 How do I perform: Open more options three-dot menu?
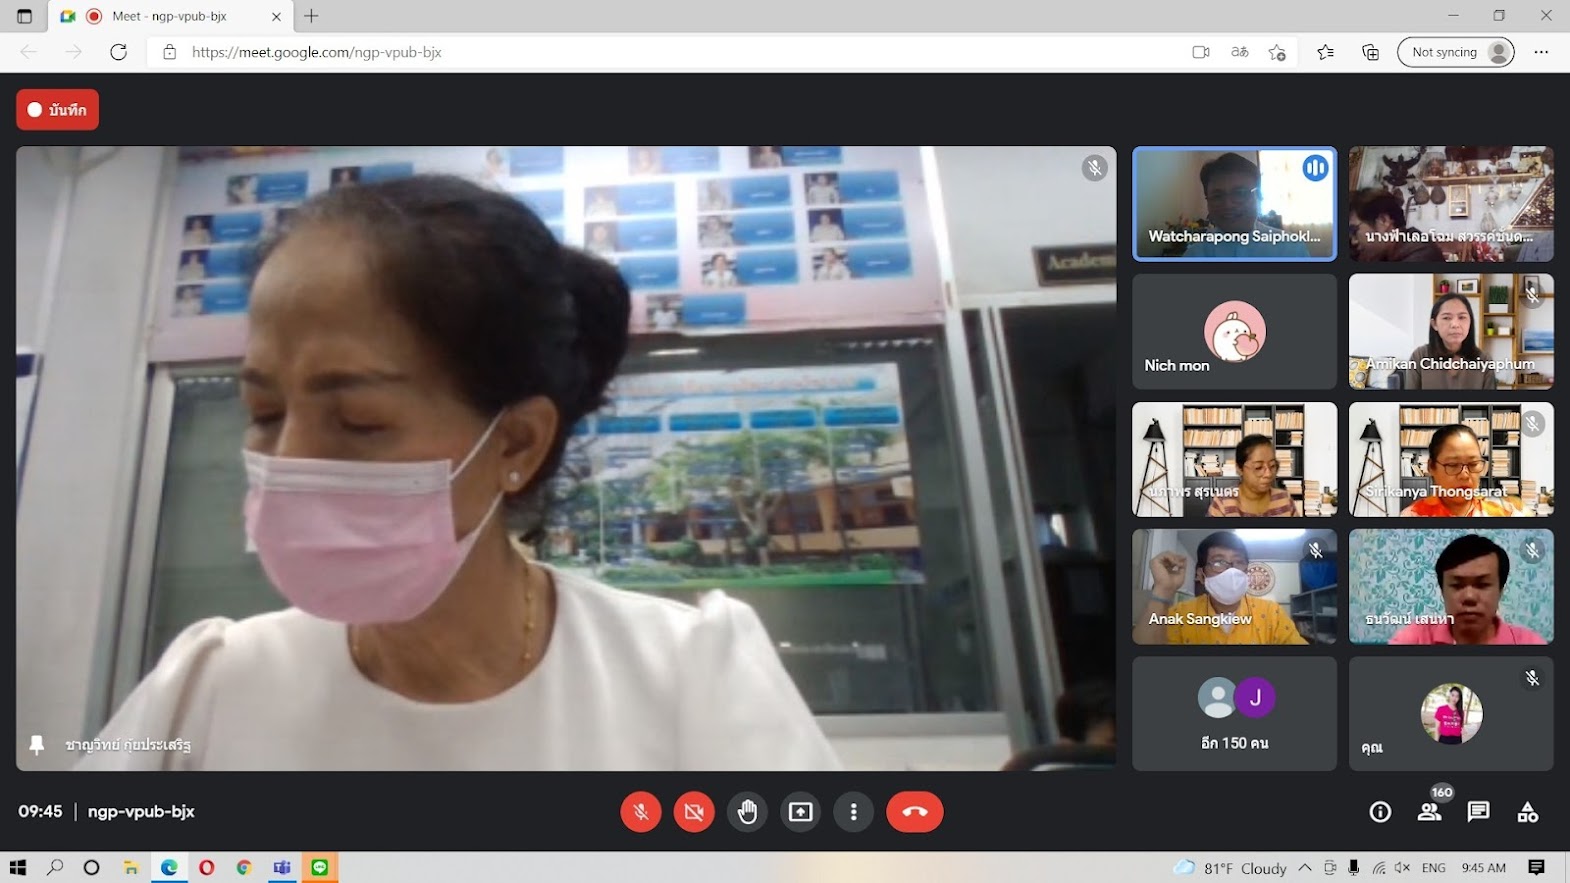(854, 812)
